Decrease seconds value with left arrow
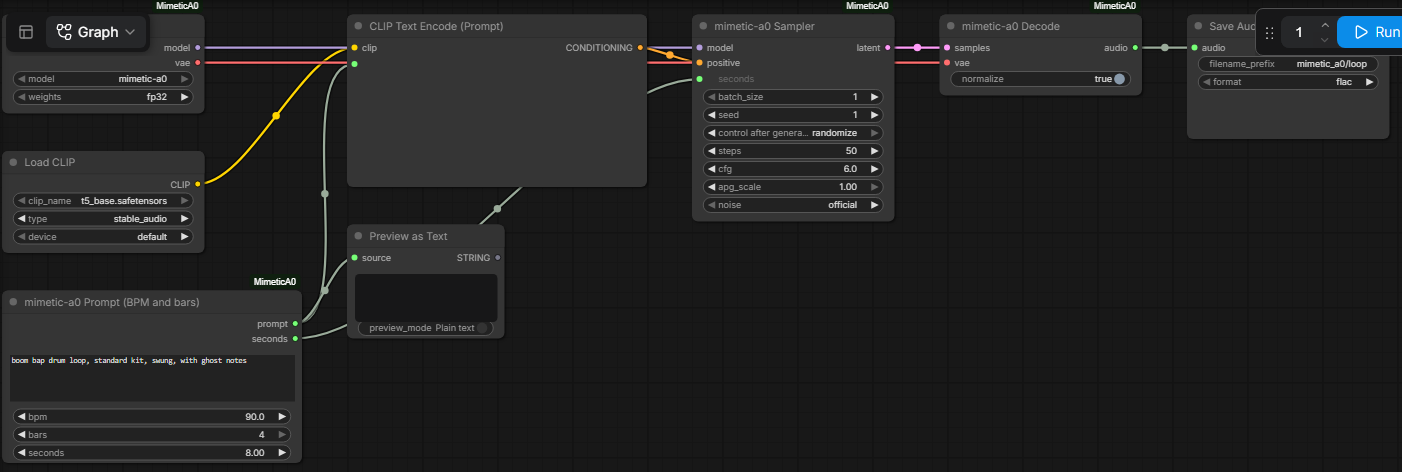This screenshot has width=1402, height=472. click(x=22, y=453)
